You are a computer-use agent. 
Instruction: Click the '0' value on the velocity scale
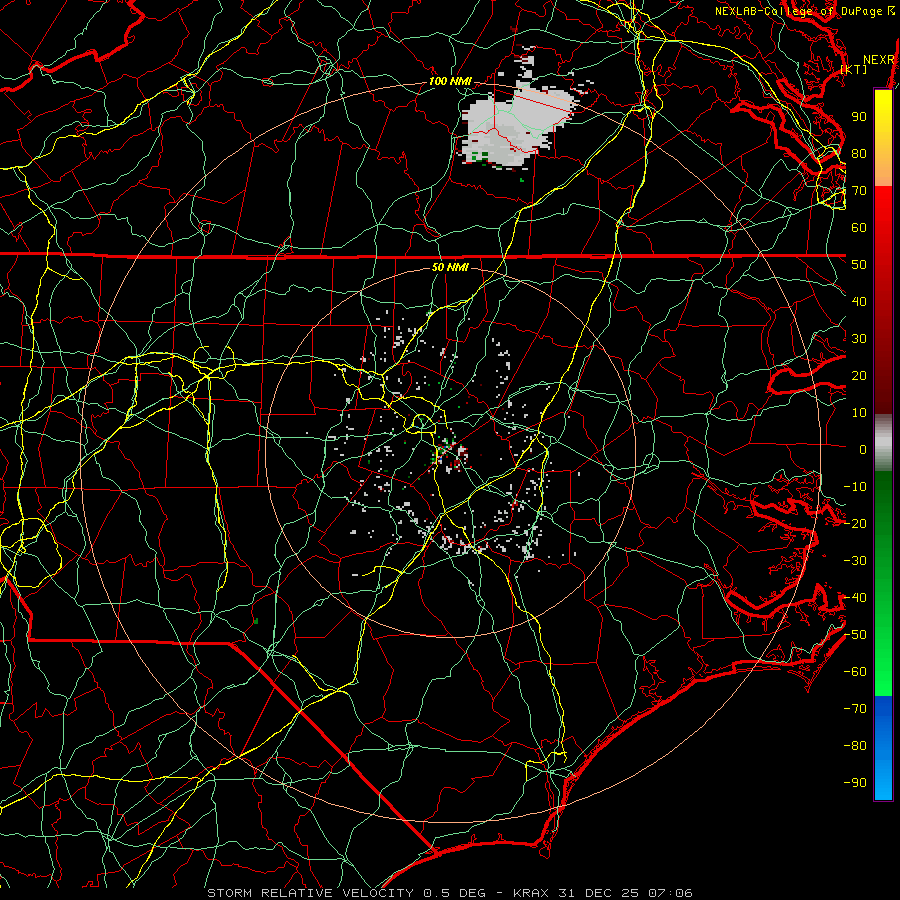tap(863, 450)
